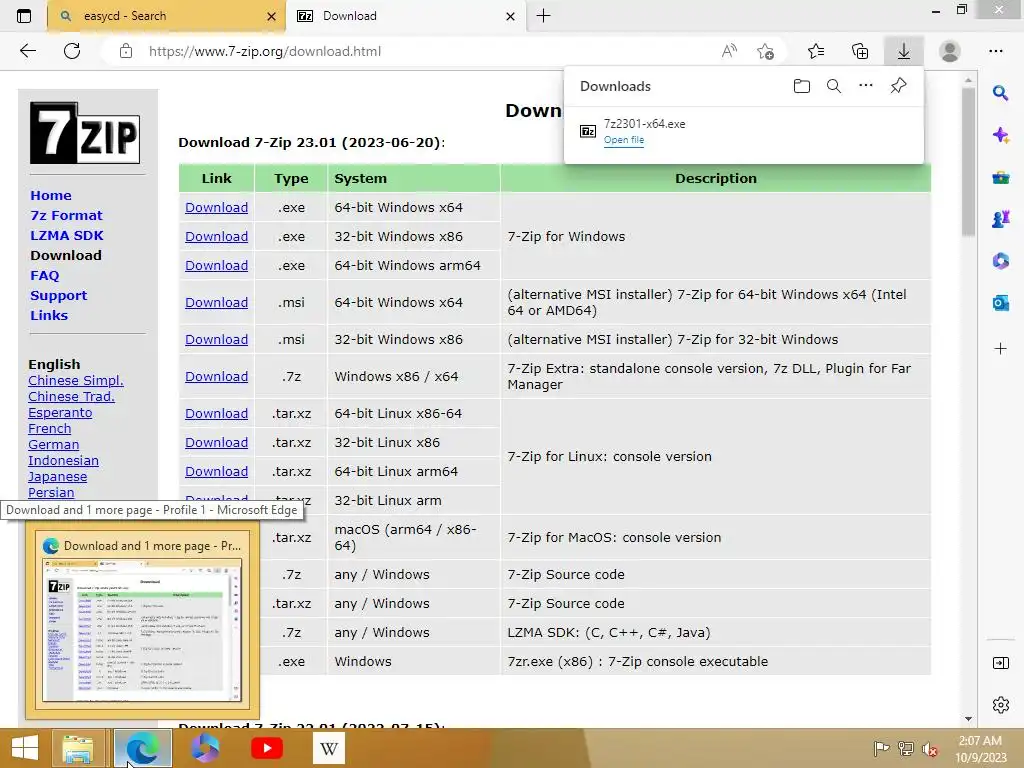This screenshot has height=768, width=1024.
Task: Click the site lock info icon
Action: (x=126, y=51)
